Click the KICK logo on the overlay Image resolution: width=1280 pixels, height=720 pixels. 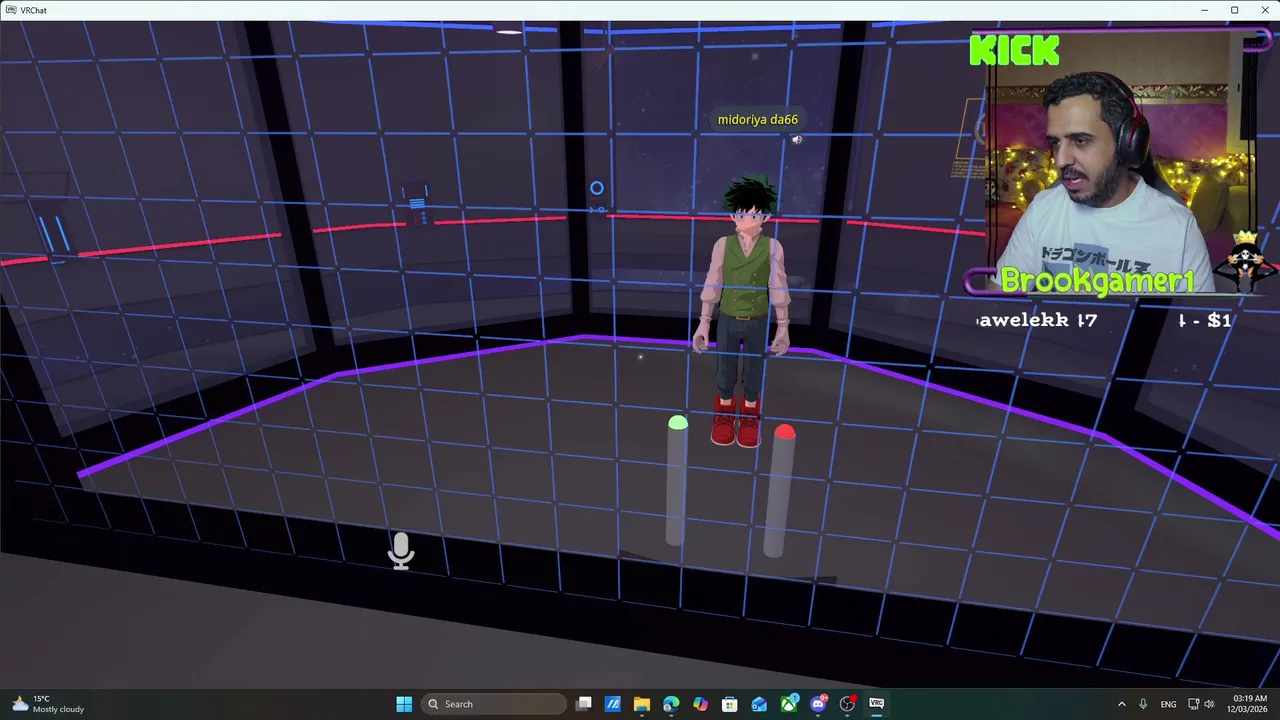pos(1015,50)
